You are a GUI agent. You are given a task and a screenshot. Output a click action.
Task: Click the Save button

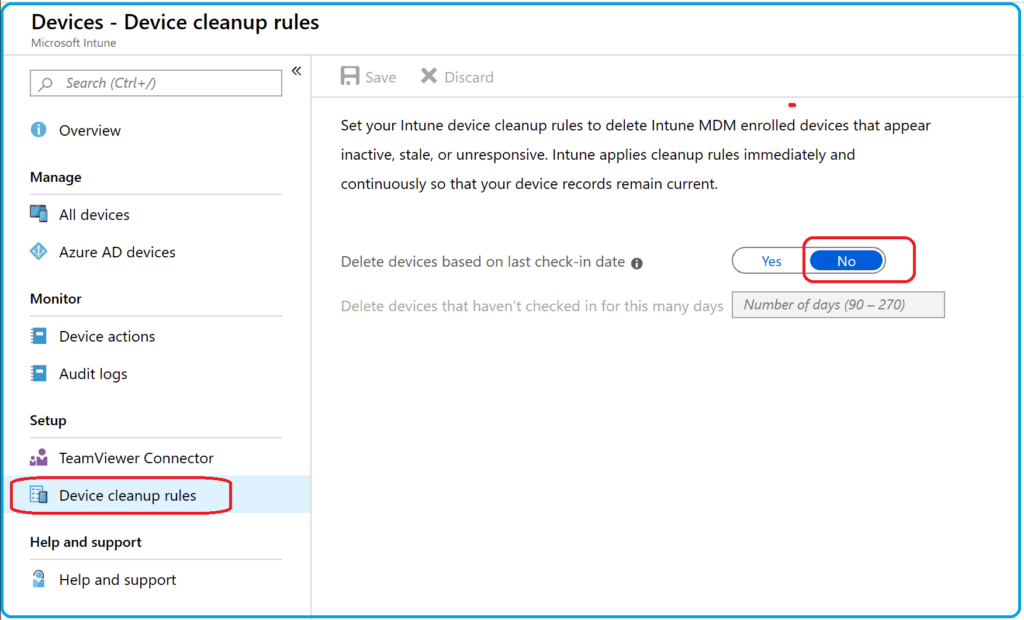[368, 76]
